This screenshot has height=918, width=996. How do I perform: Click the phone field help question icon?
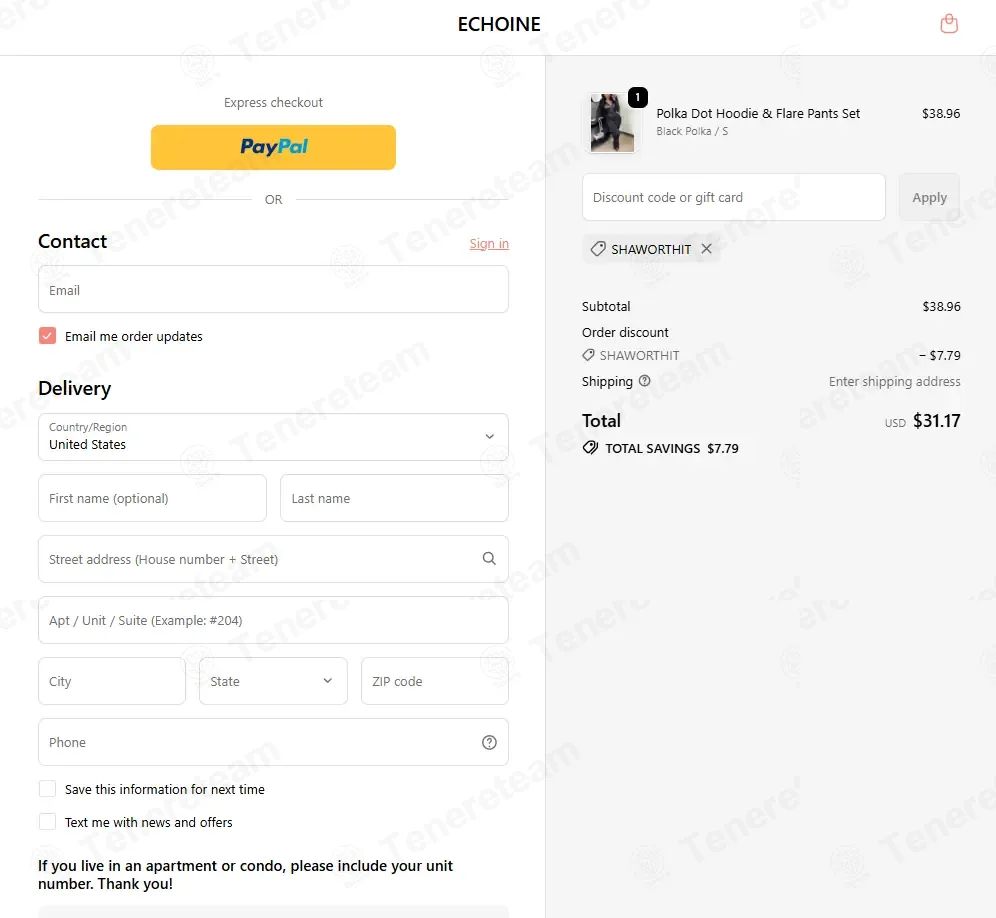tap(488, 742)
